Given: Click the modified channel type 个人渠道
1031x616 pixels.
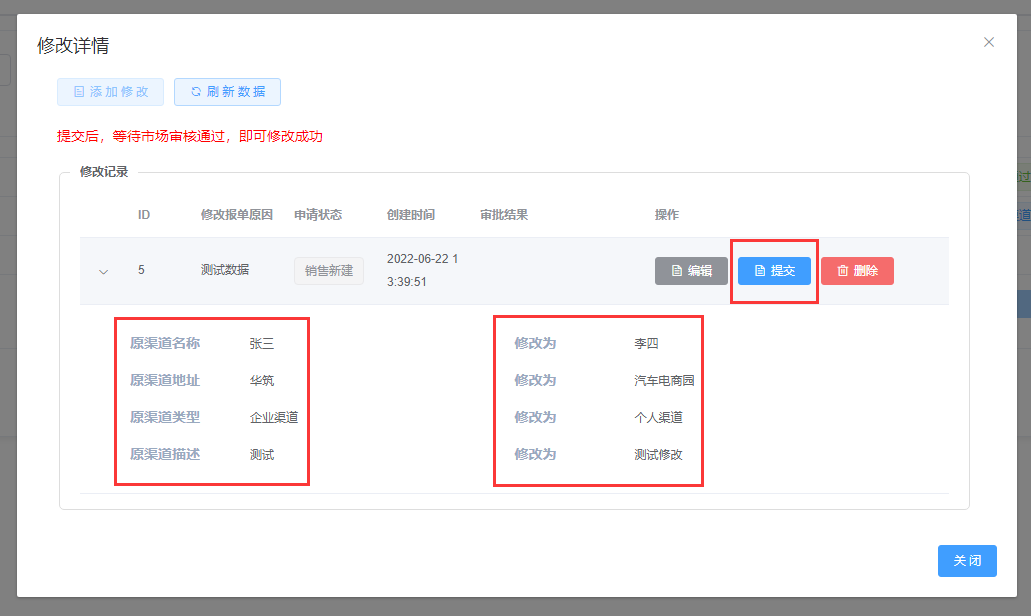Looking at the screenshot, I should point(658,418).
